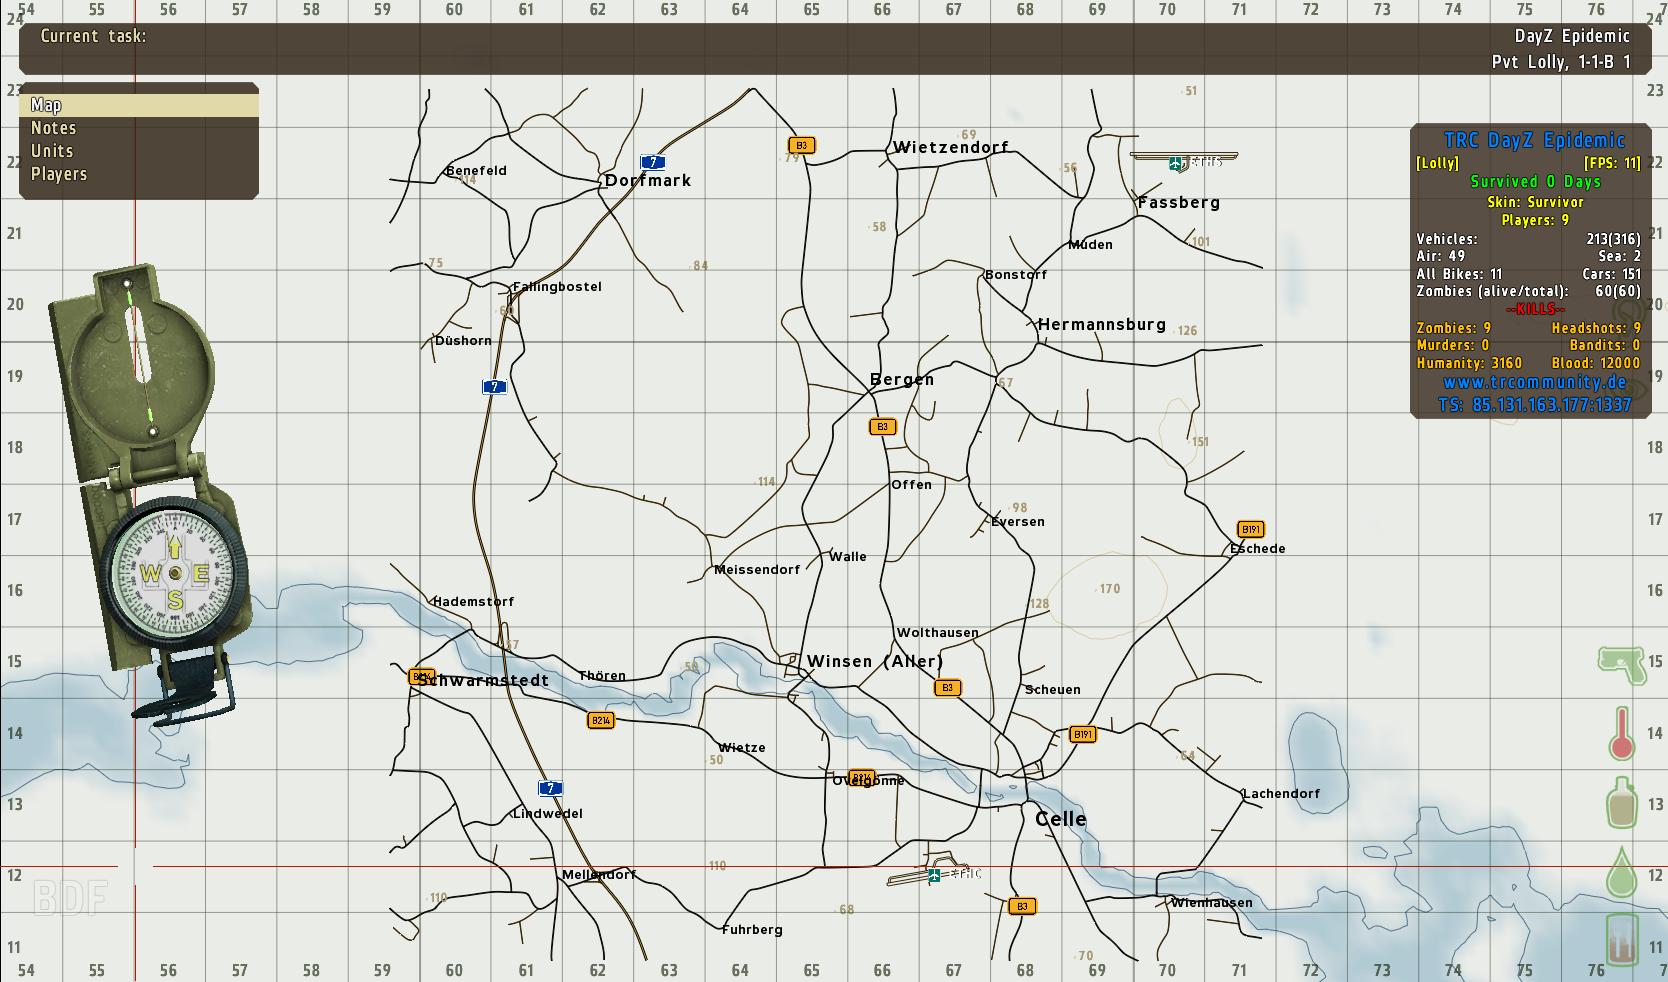1668x982 pixels.
Task: Click the Scheuen village label
Action: click(x=1052, y=690)
